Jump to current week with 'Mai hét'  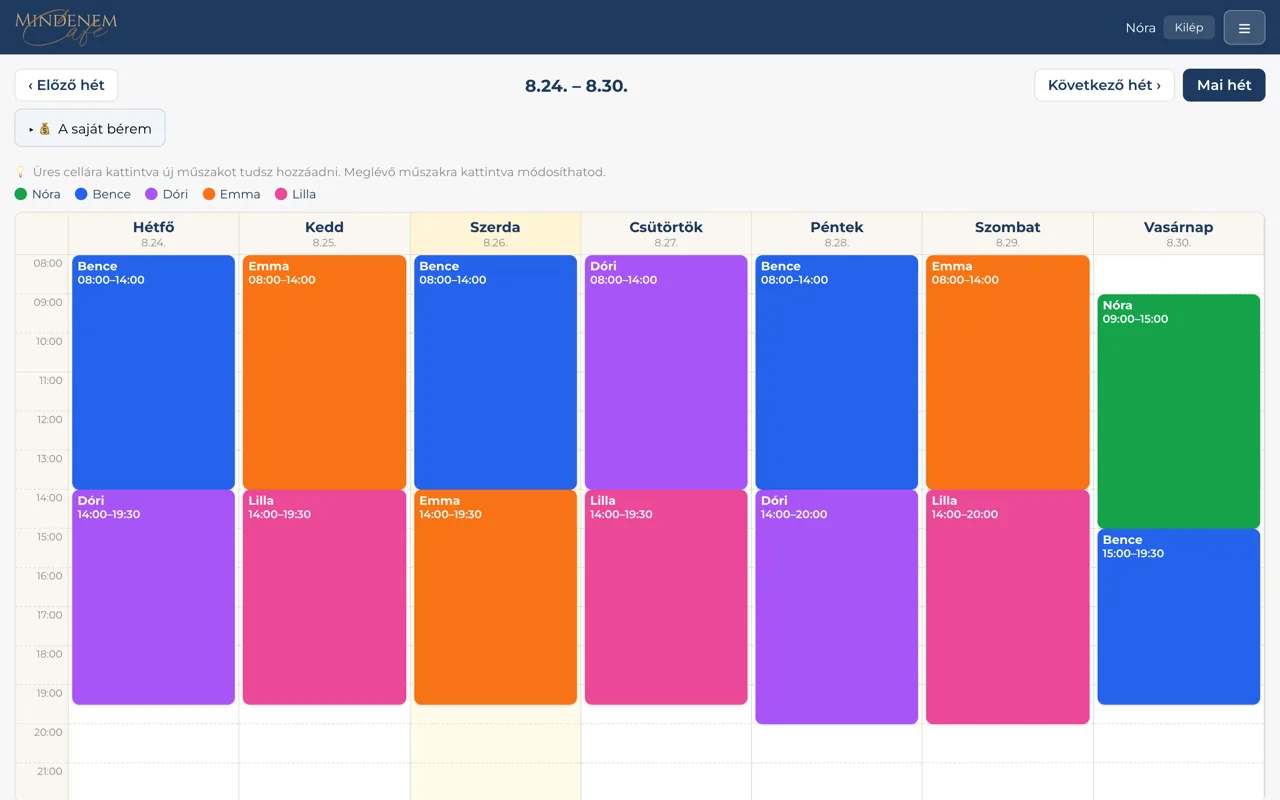click(1224, 85)
